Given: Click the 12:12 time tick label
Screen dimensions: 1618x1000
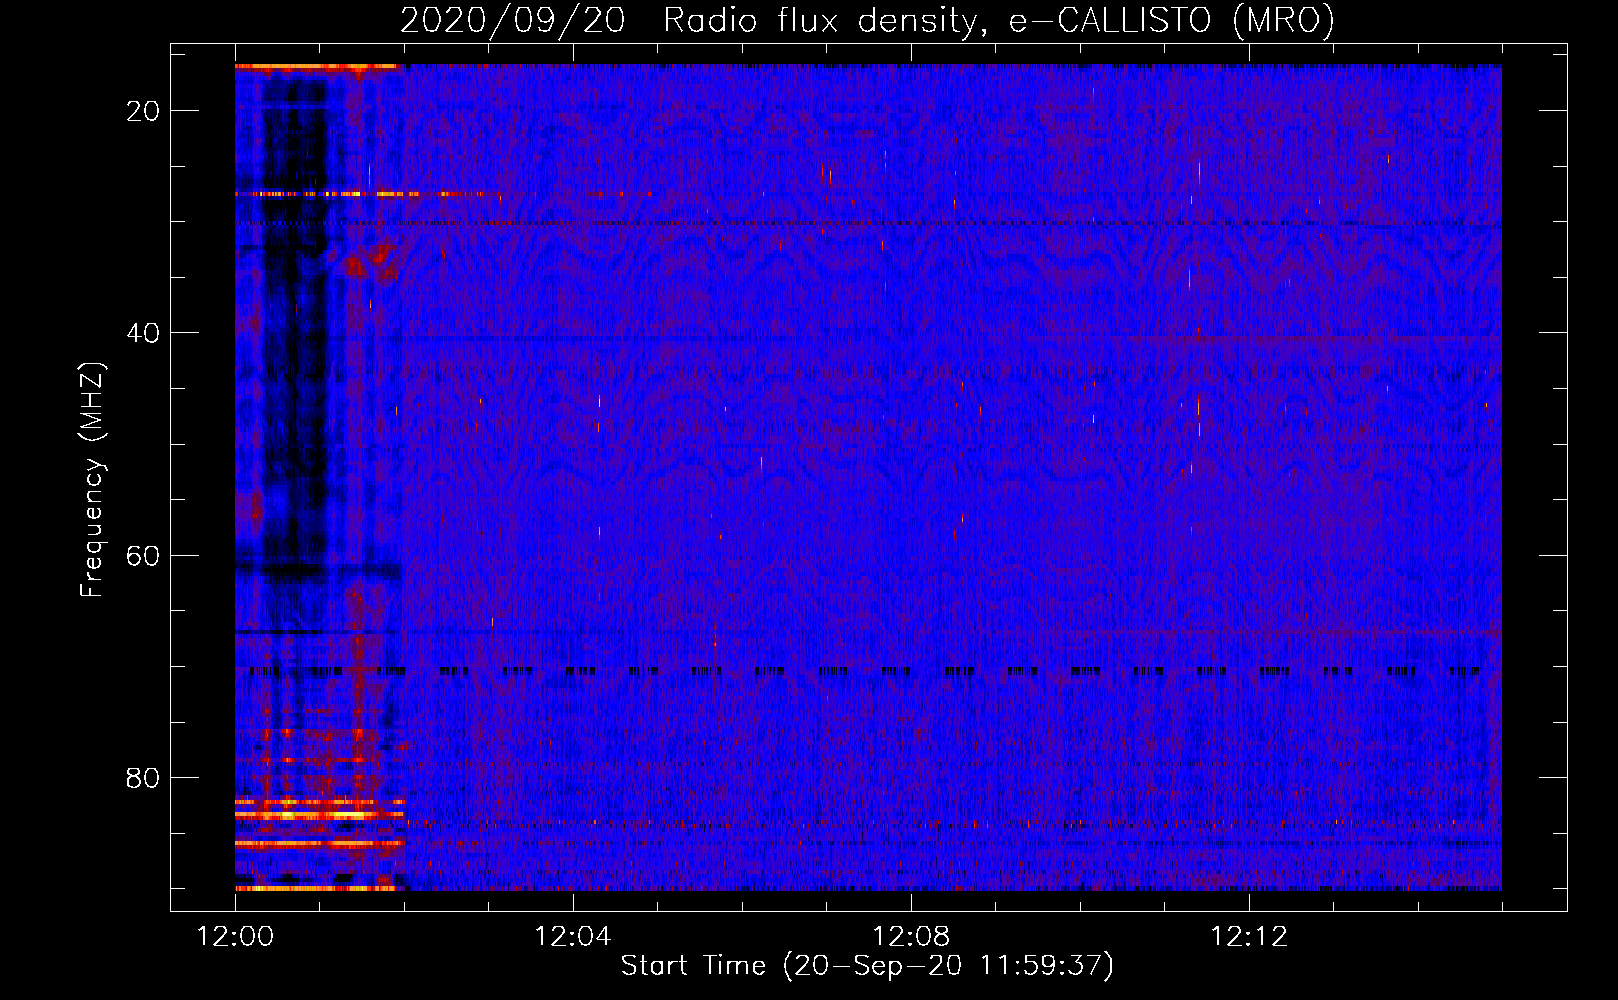Looking at the screenshot, I should (x=1249, y=937).
